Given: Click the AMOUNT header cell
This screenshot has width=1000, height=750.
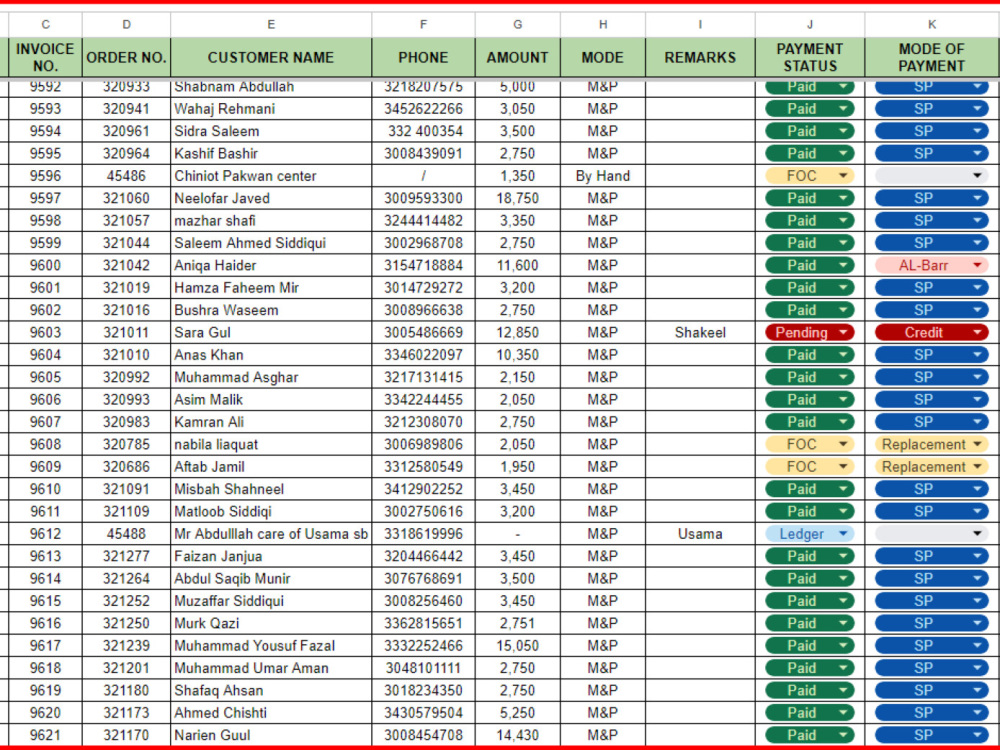Looking at the screenshot, I should 518,57.
